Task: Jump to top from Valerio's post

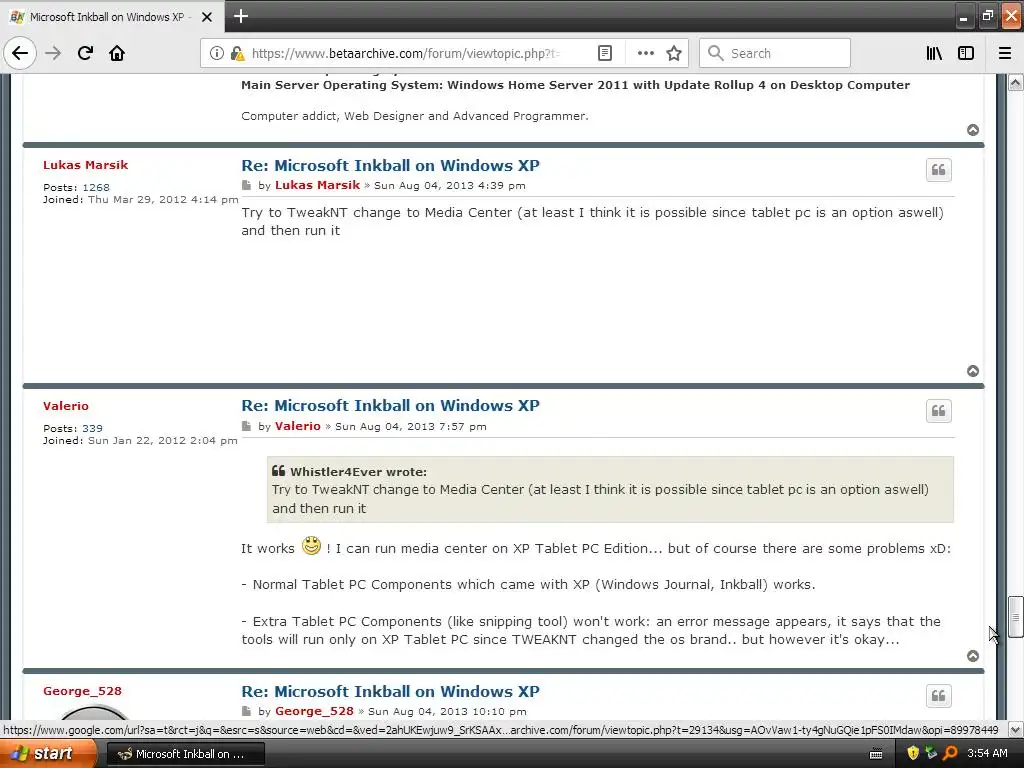Action: [973, 656]
